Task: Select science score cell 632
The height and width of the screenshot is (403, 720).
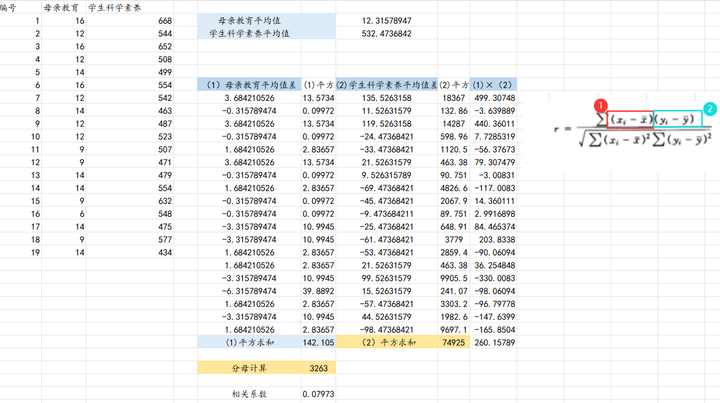Action: pos(129,201)
